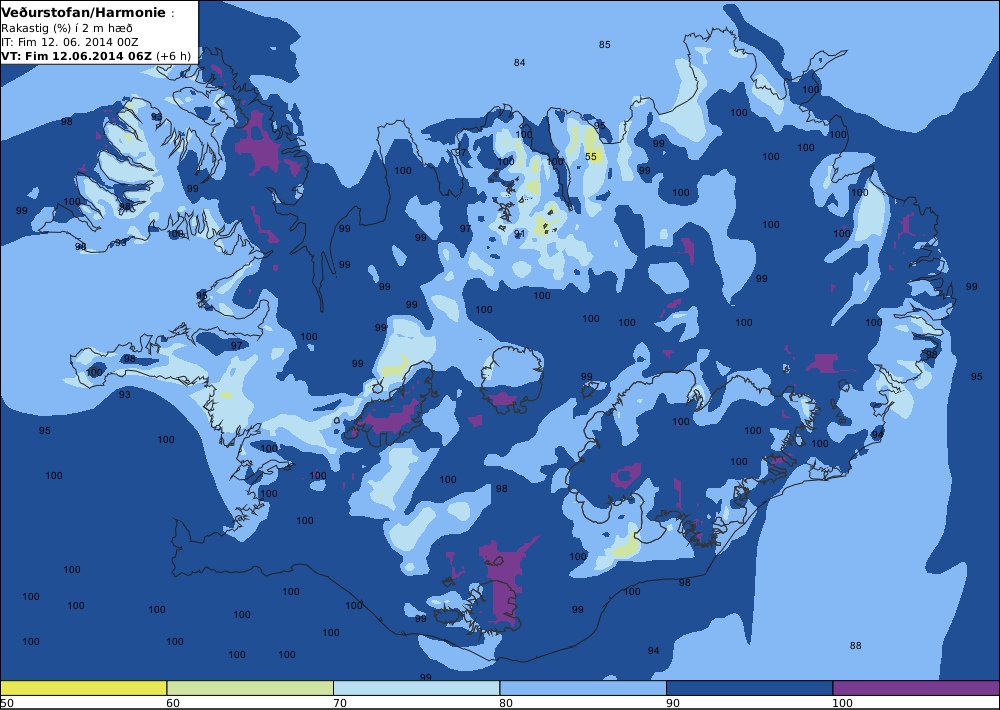This screenshot has height=710, width=1000.
Task: Click the humidity value 85 over northern sea
Action: (x=604, y=45)
